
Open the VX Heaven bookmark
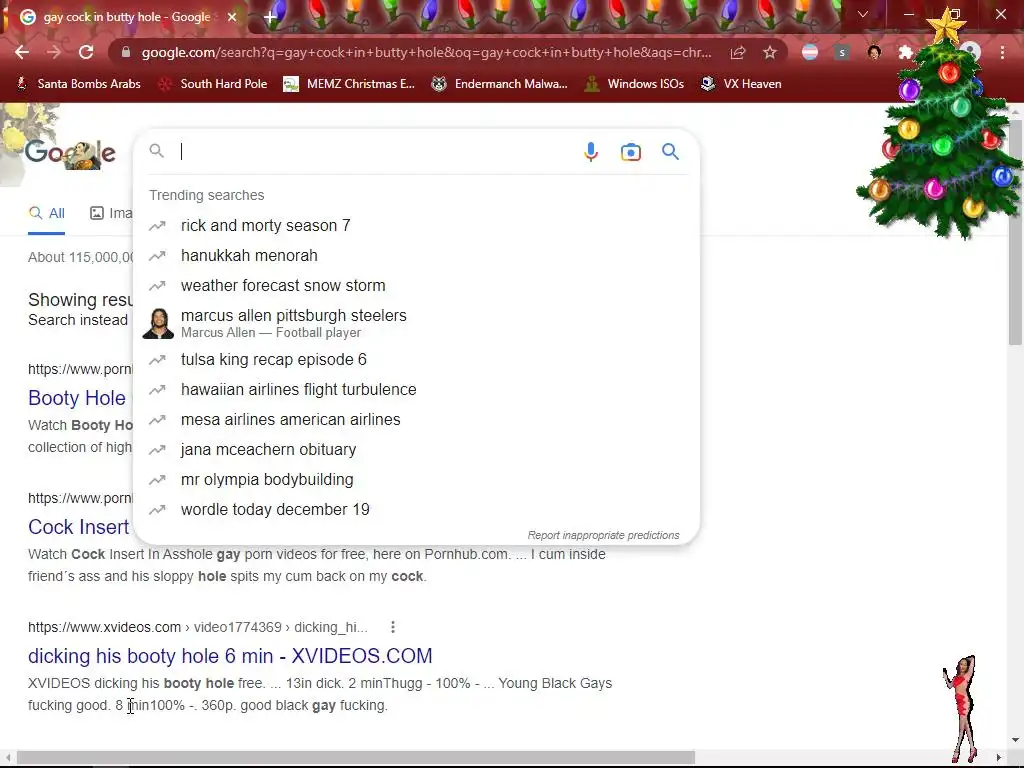point(741,84)
